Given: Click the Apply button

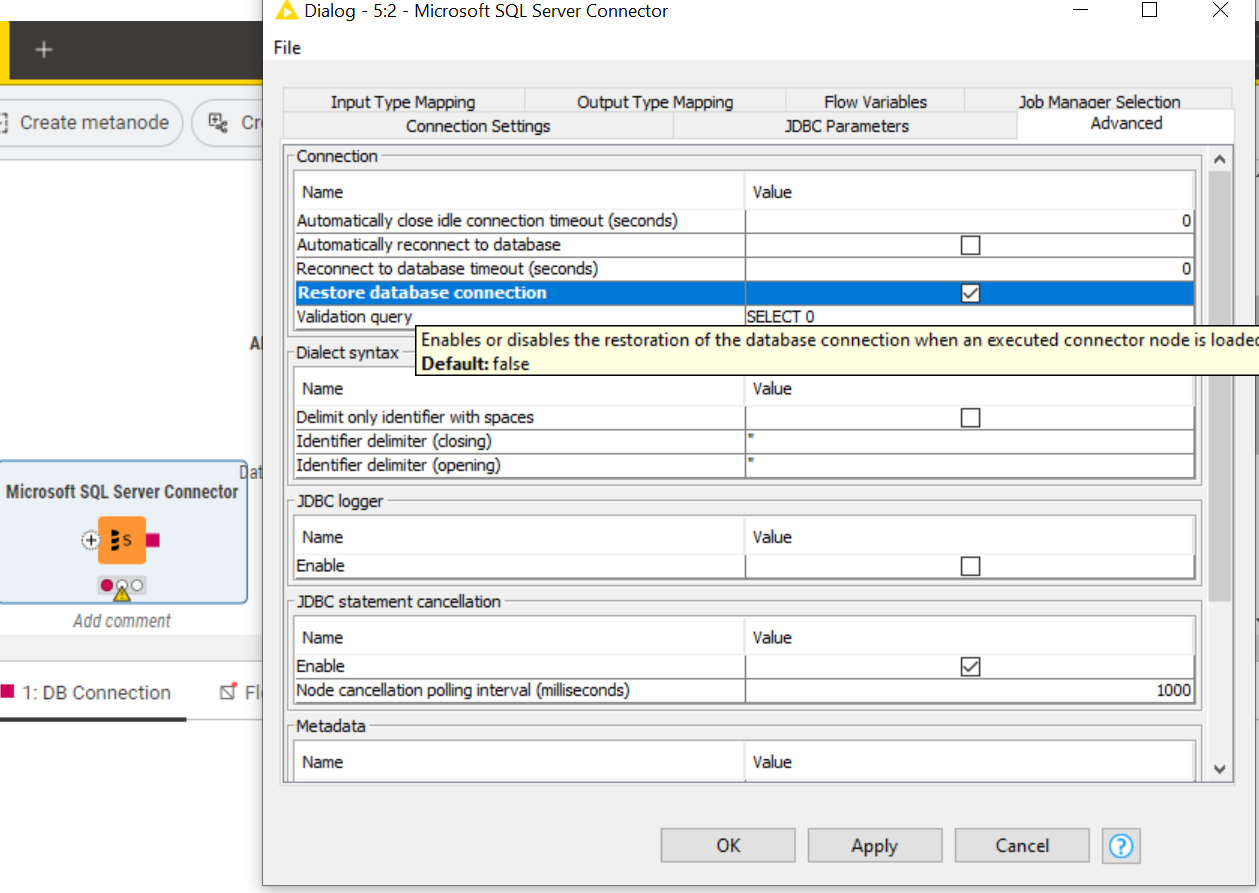Looking at the screenshot, I should coord(875,846).
